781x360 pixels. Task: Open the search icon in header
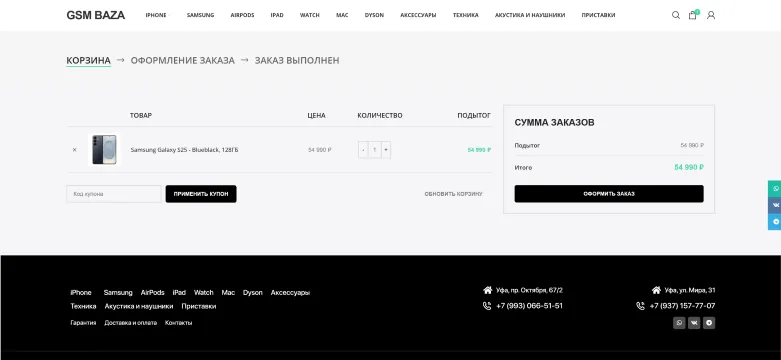point(675,15)
